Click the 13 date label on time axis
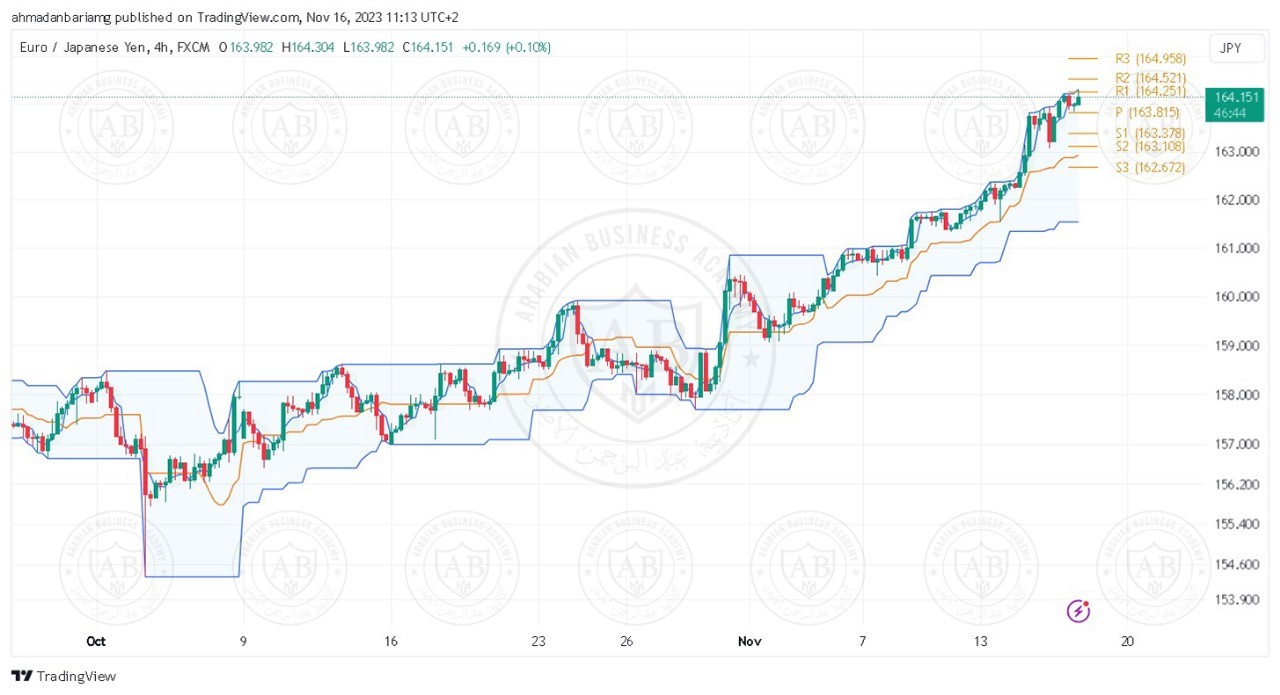This screenshot has width=1280, height=695. [x=981, y=642]
